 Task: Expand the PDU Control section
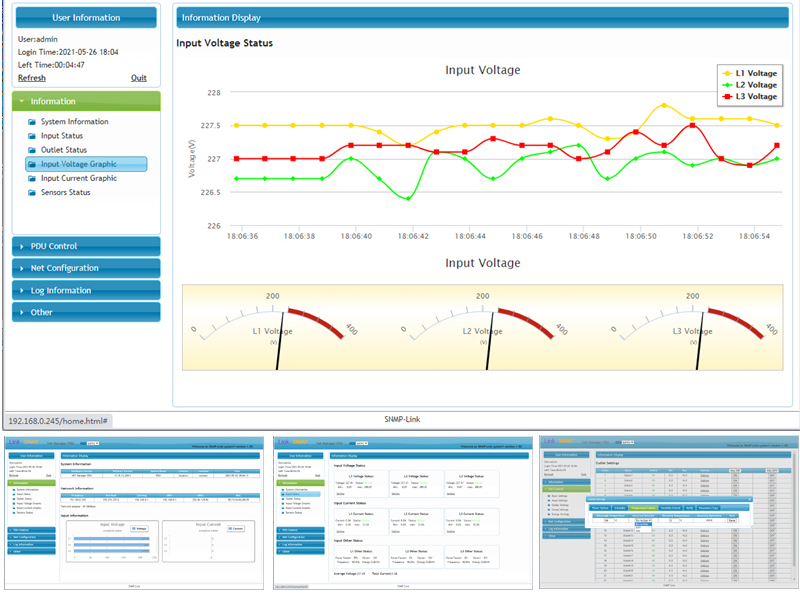click(86, 246)
